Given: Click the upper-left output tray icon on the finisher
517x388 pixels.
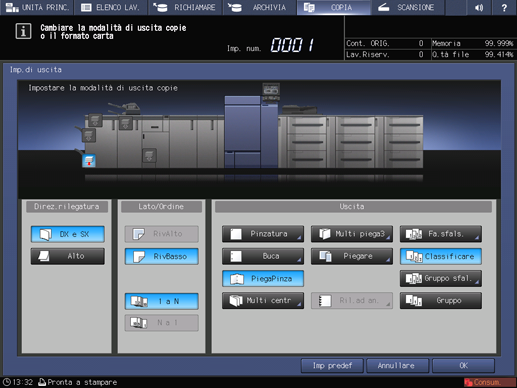Looking at the screenshot, I should (95, 120).
